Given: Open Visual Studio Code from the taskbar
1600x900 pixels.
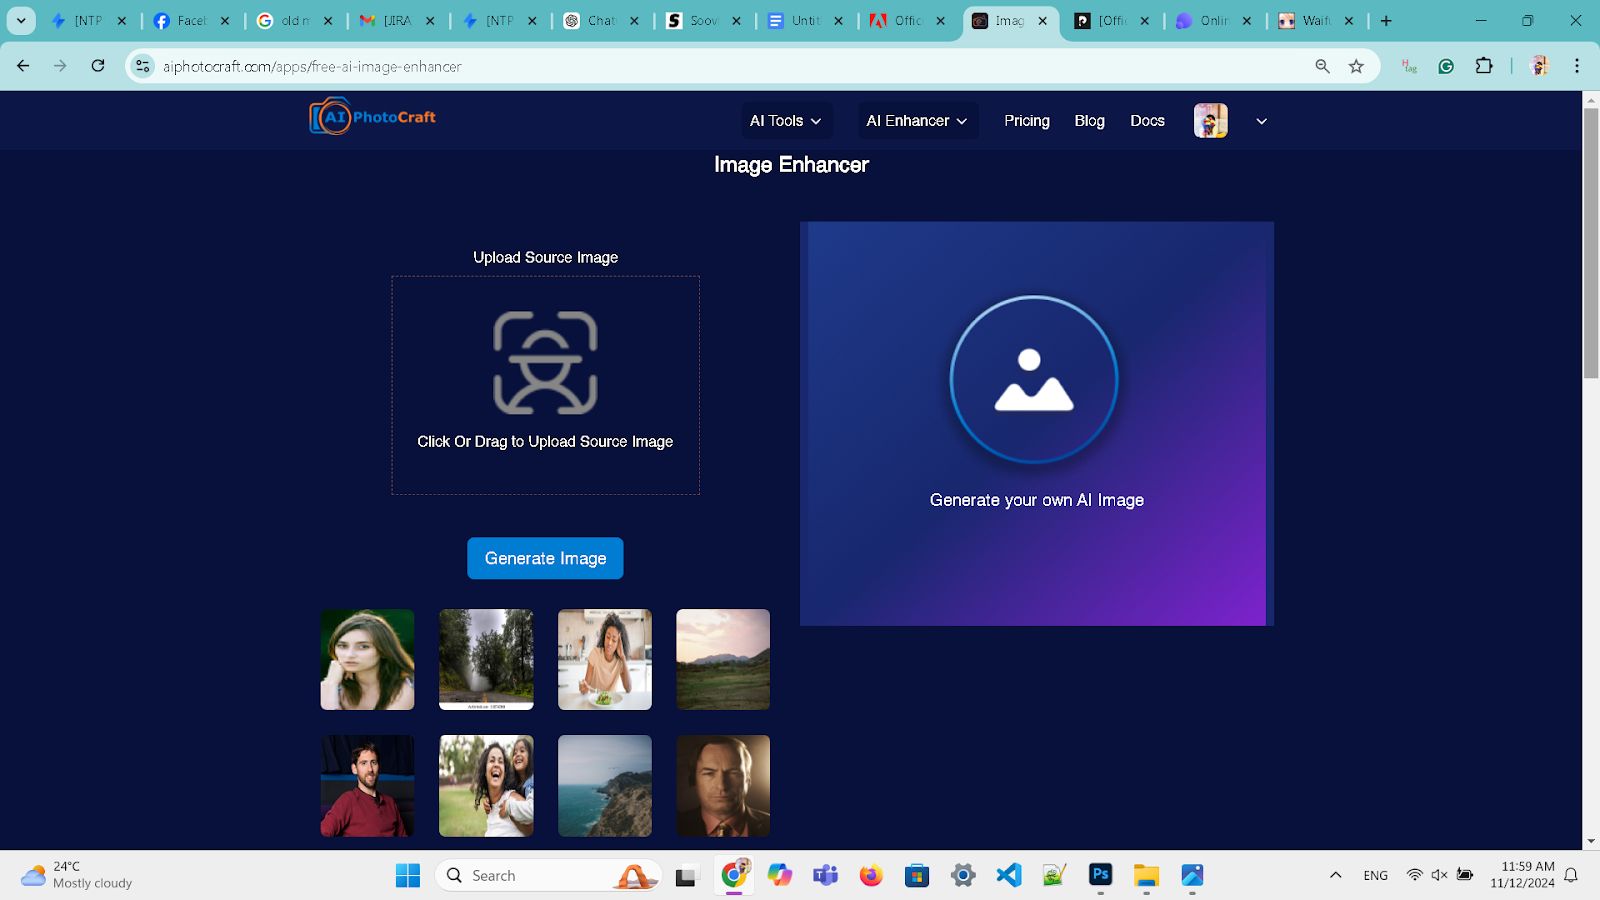Looking at the screenshot, I should coord(1009,876).
